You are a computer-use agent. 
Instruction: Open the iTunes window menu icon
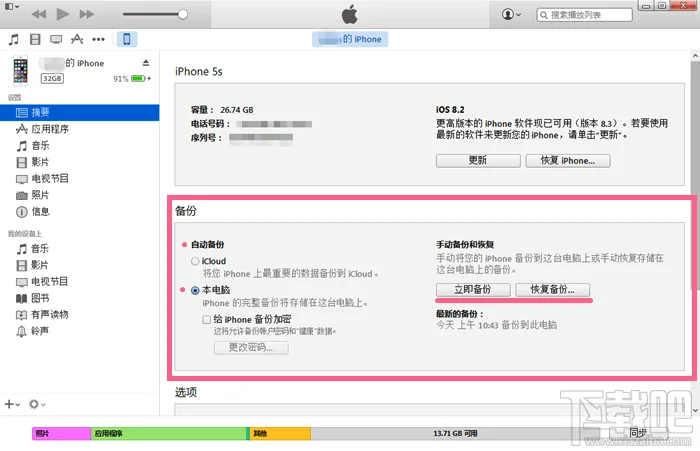pyautogui.click(x=11, y=6)
